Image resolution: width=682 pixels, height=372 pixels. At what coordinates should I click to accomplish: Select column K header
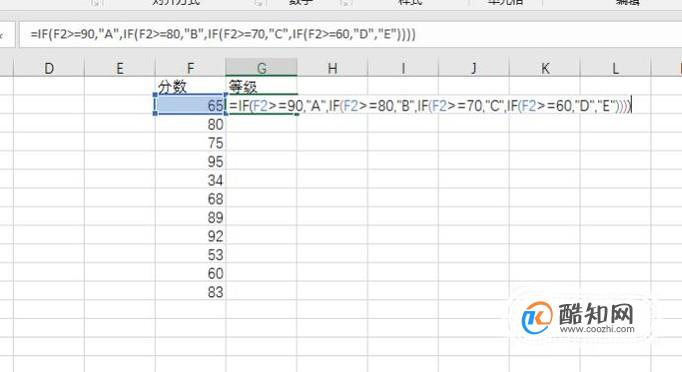coord(545,68)
